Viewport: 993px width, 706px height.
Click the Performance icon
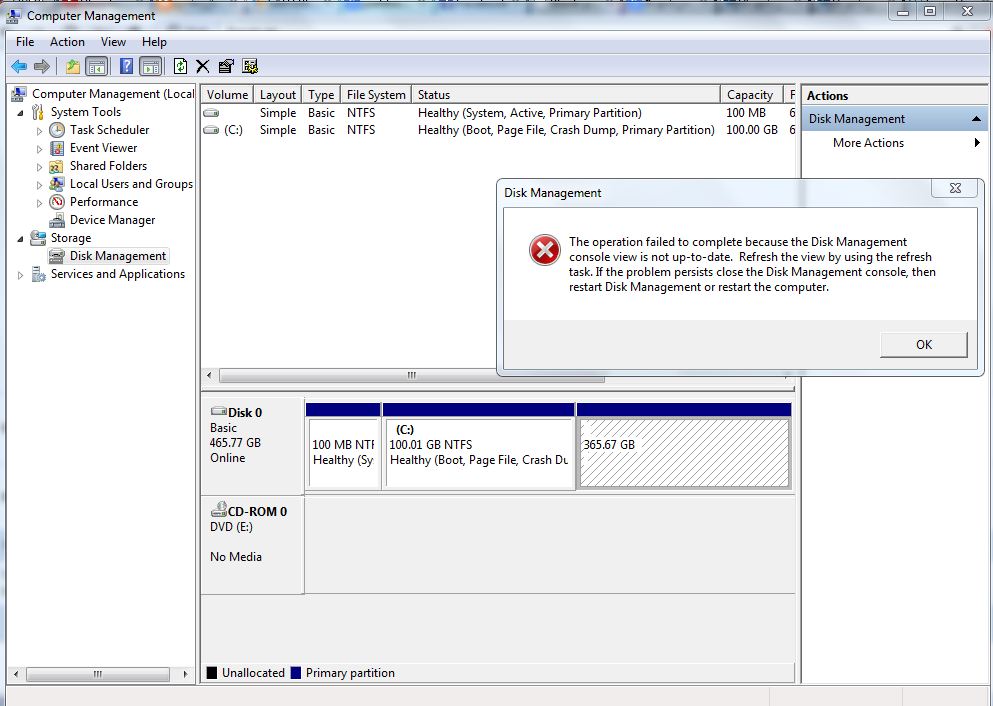point(57,202)
